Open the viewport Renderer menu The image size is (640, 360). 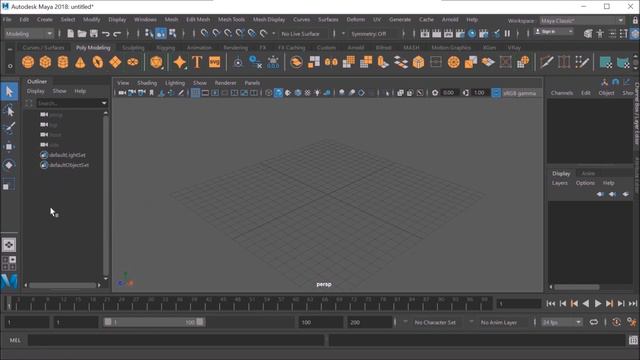(225, 83)
